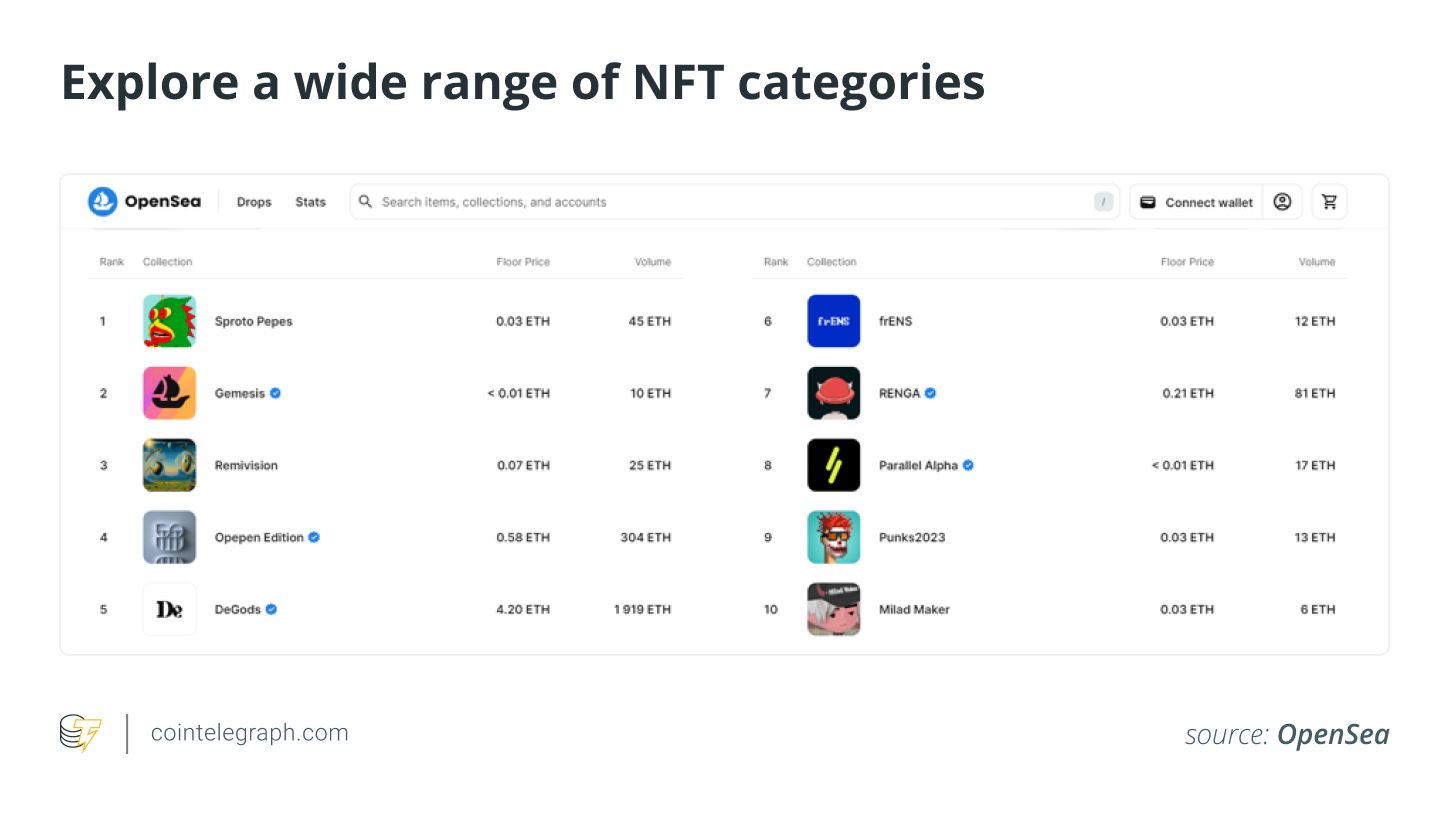Click the OpenSea logo icon

(x=103, y=202)
